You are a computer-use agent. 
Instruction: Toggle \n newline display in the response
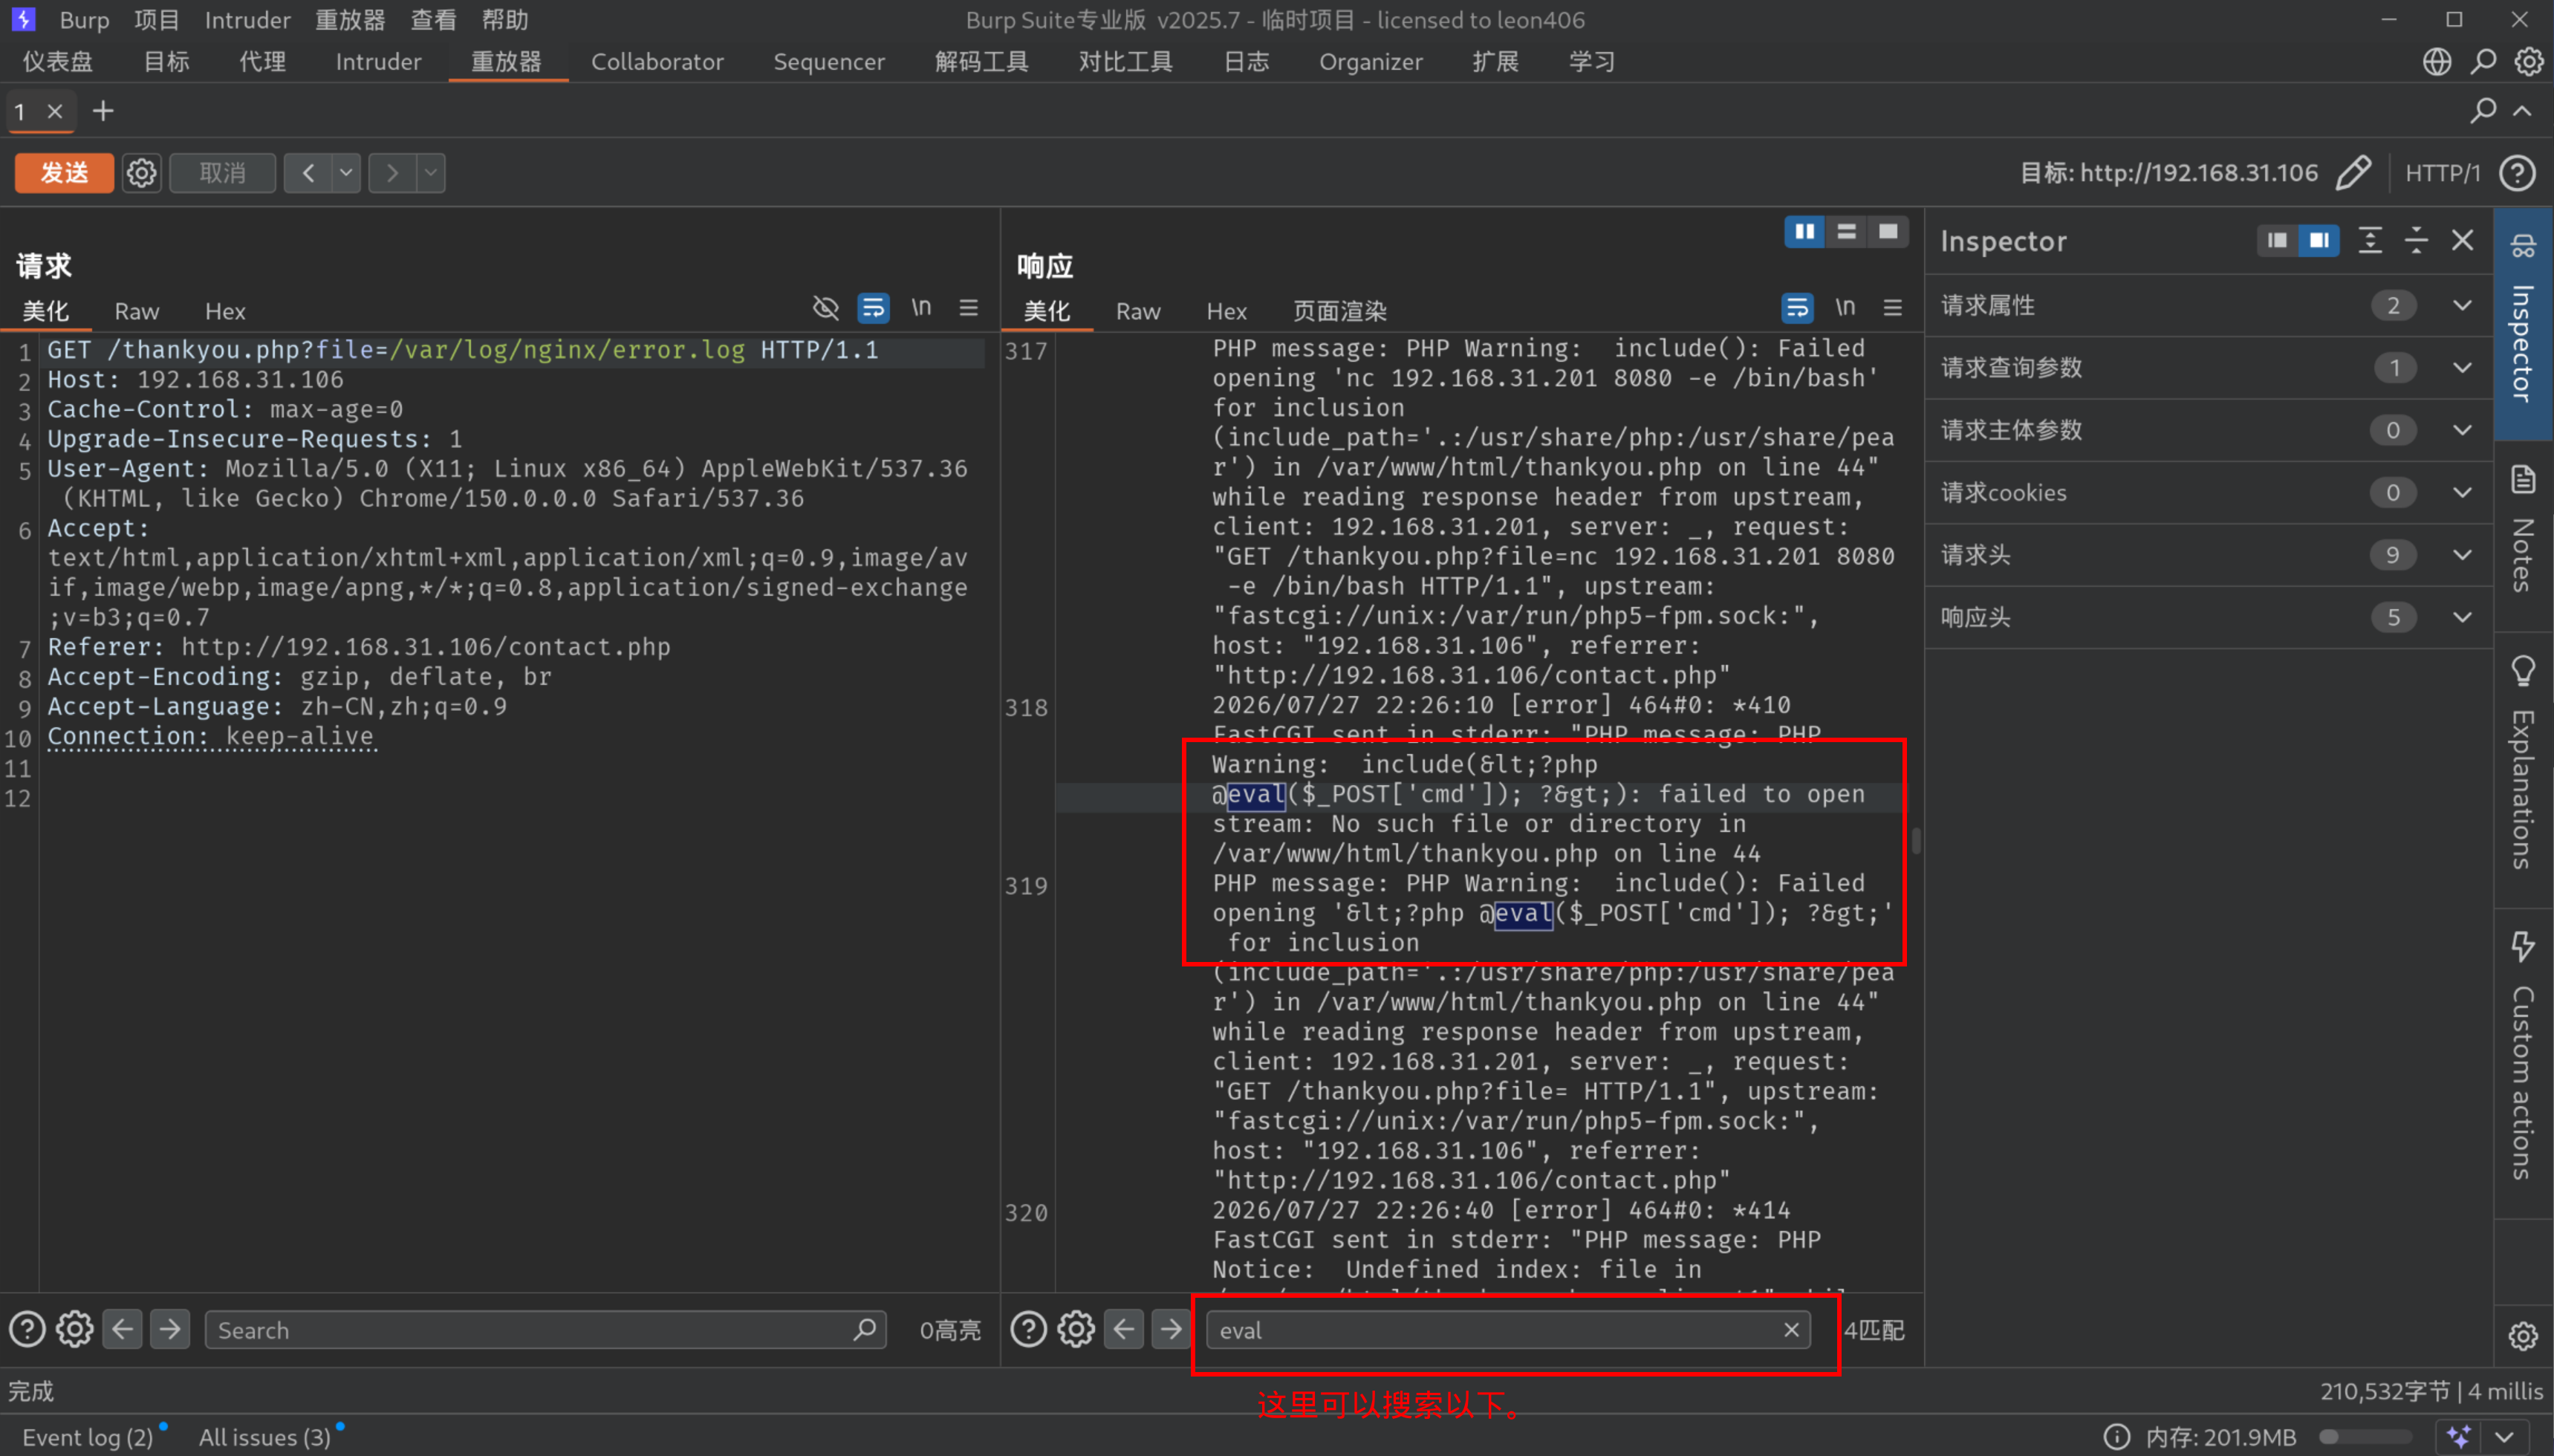(x=1845, y=308)
